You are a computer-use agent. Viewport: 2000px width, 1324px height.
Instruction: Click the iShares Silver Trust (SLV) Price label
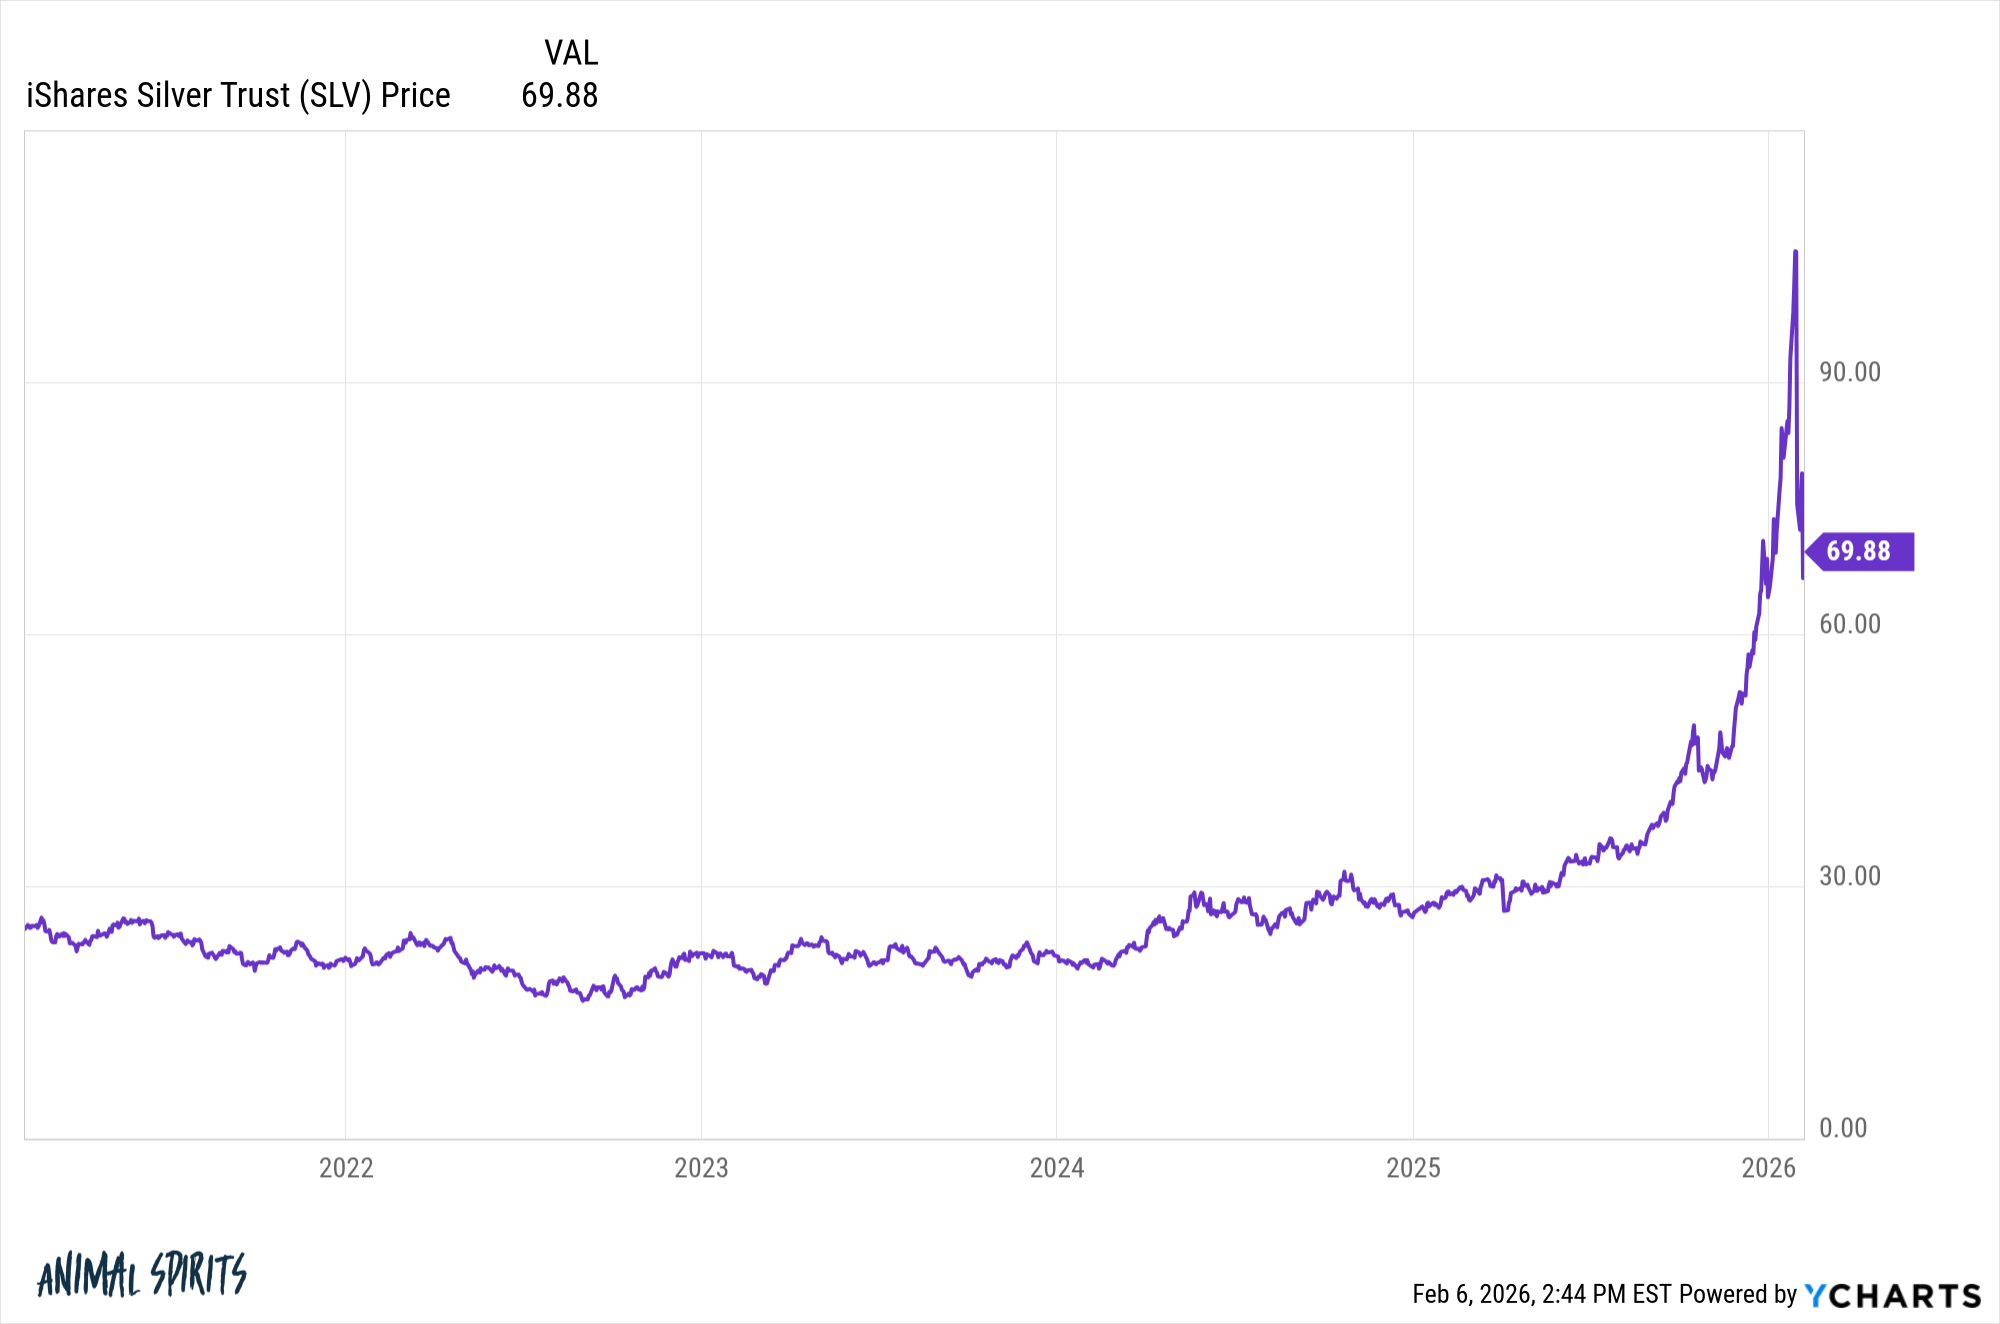click(238, 96)
